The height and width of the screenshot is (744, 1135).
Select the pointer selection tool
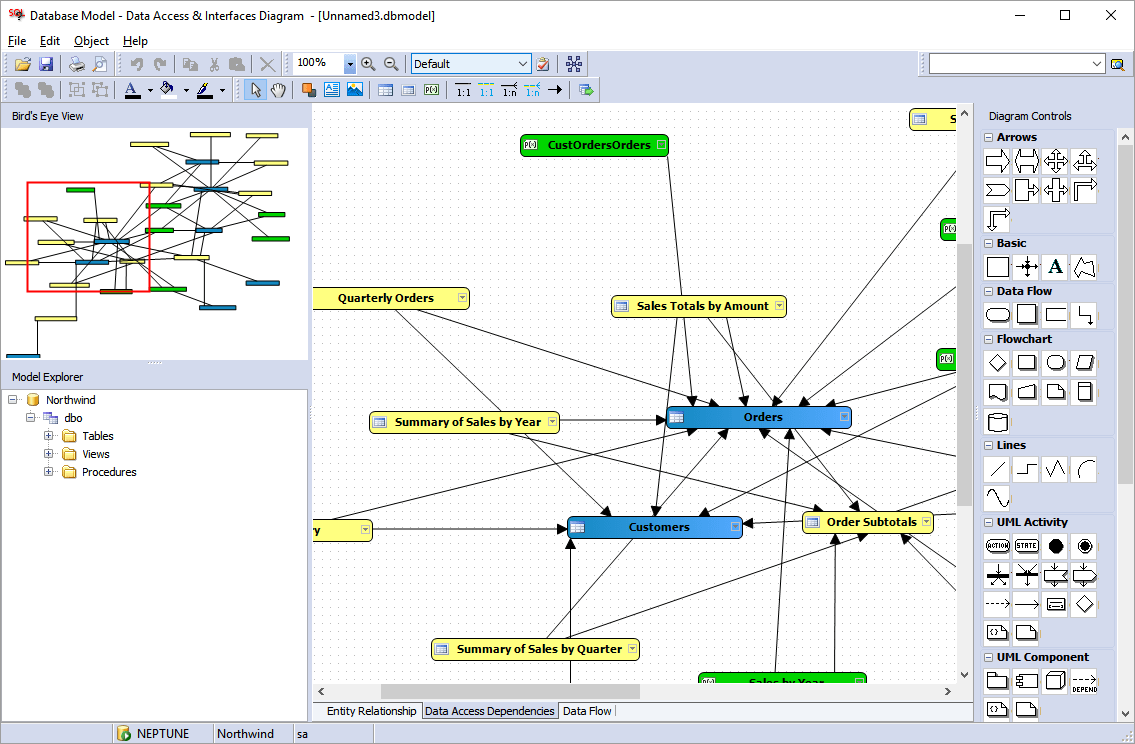255,90
